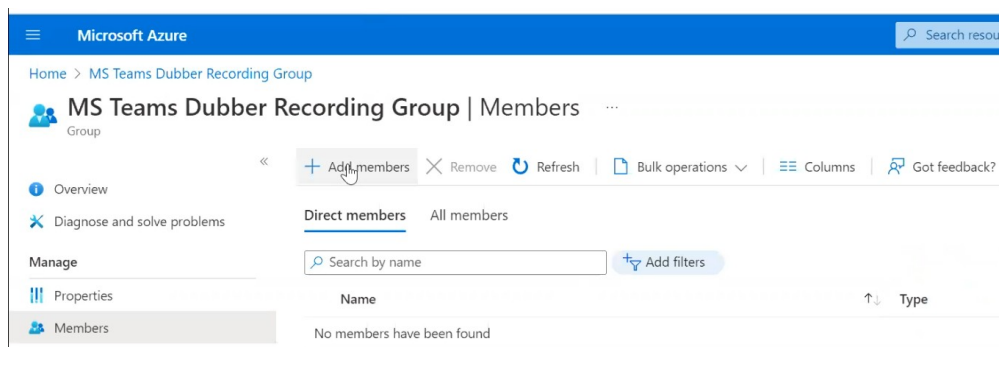The width and height of the screenshot is (1008, 371).
Task: Click the Overview info icon
Action: pos(37,190)
